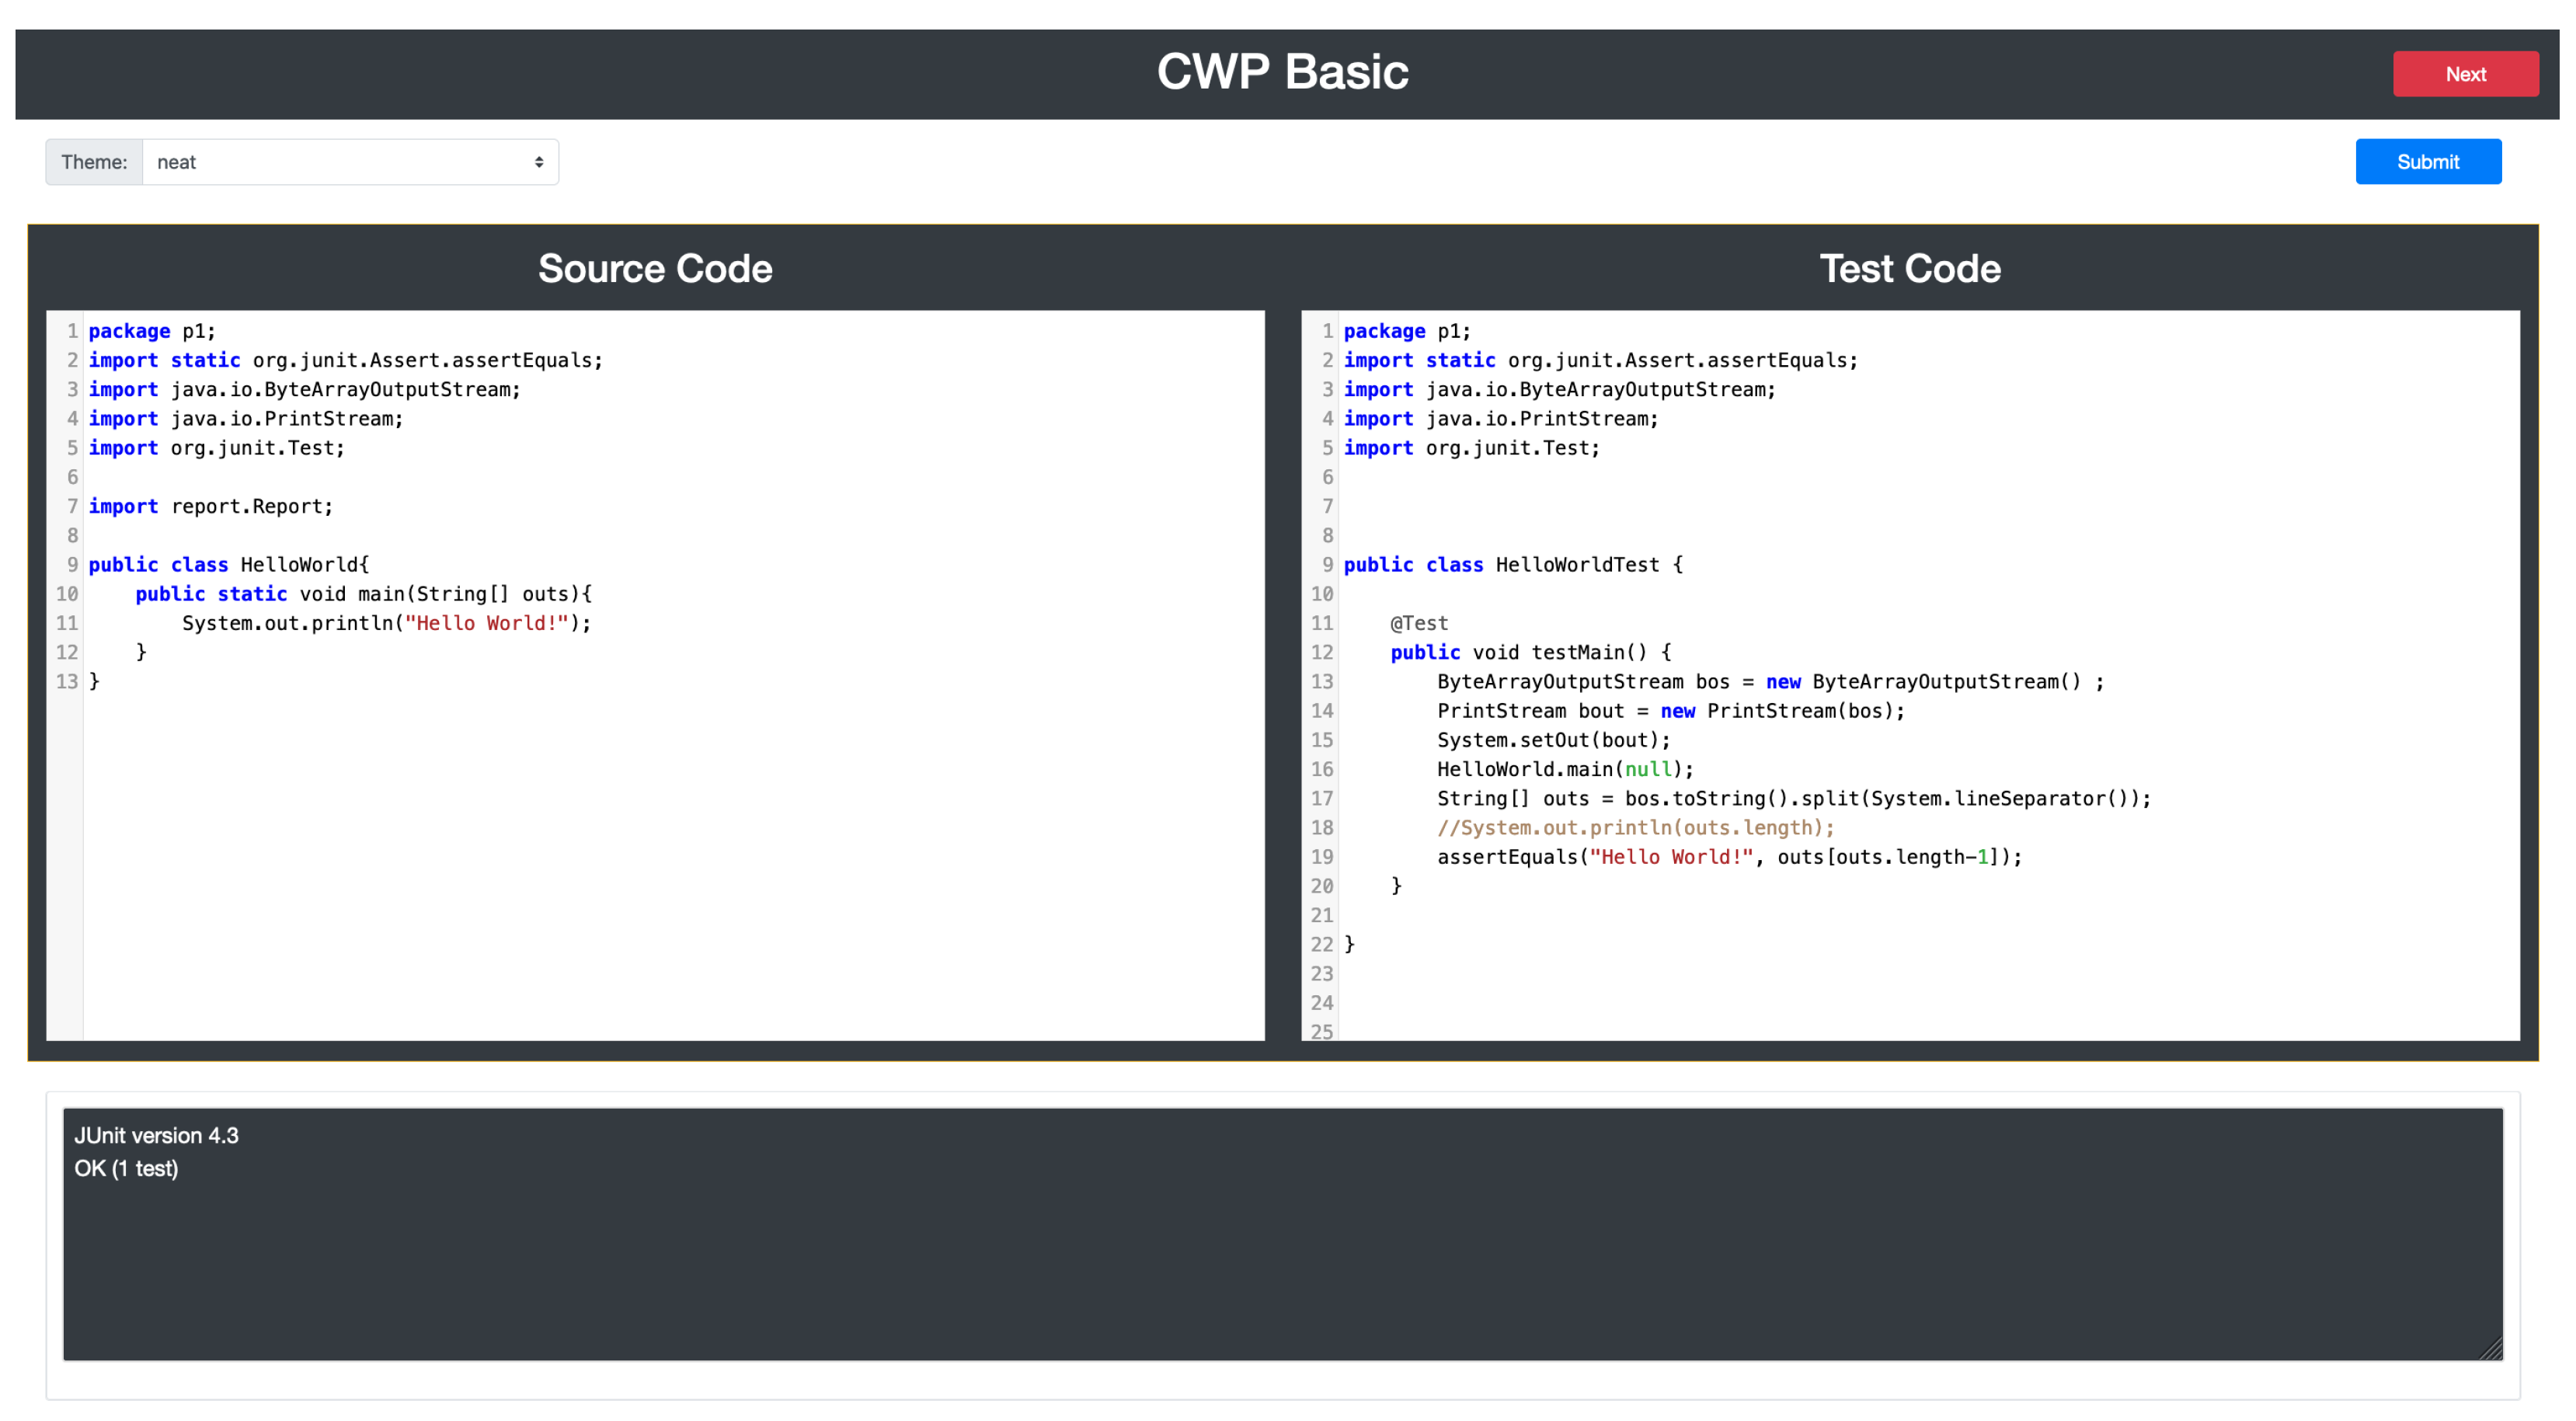Screen dimensions: 2576x1421
Task: Click the Source Code panel heading
Action: tap(655, 269)
